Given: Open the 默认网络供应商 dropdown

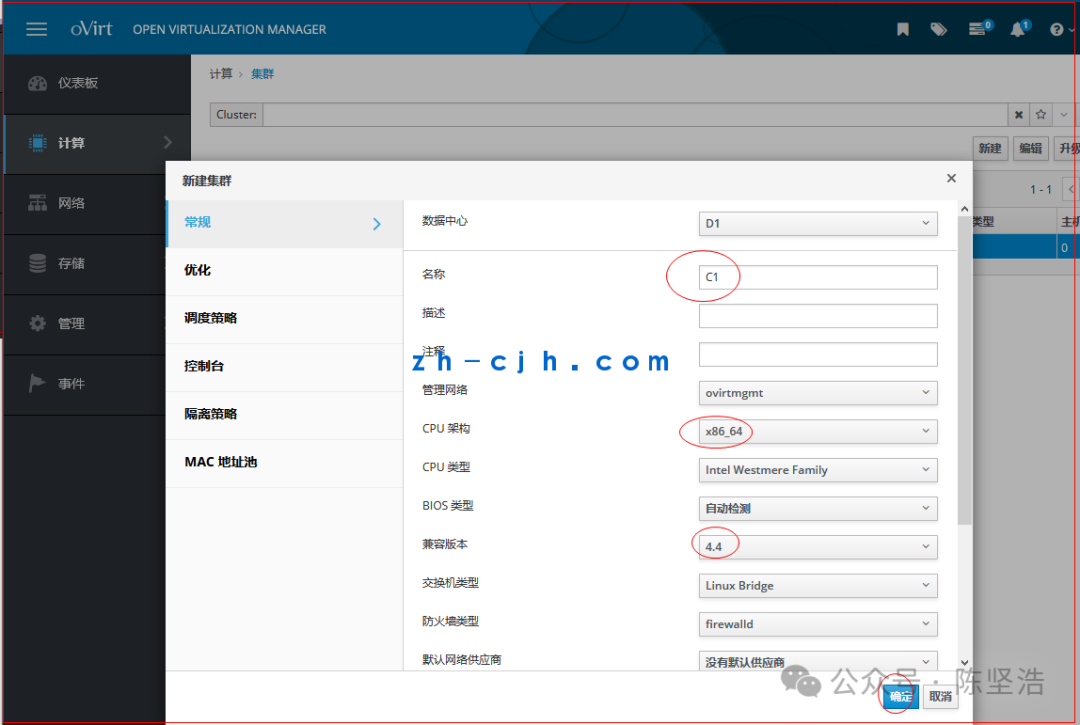Looking at the screenshot, I should click(x=818, y=661).
